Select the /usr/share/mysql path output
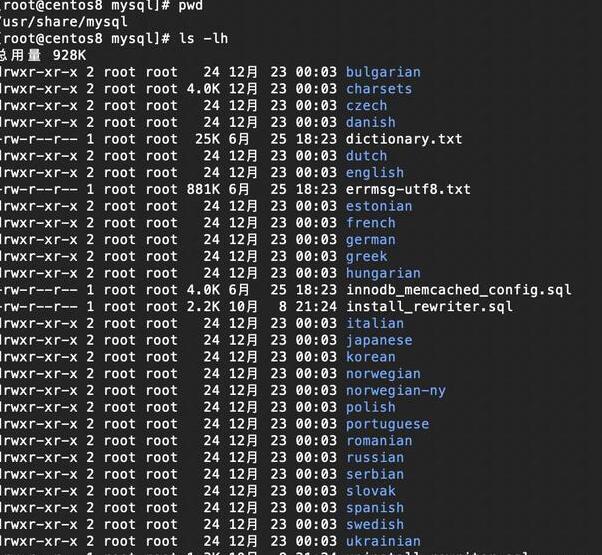The height and width of the screenshot is (555, 602). pyautogui.click(x=63, y=21)
